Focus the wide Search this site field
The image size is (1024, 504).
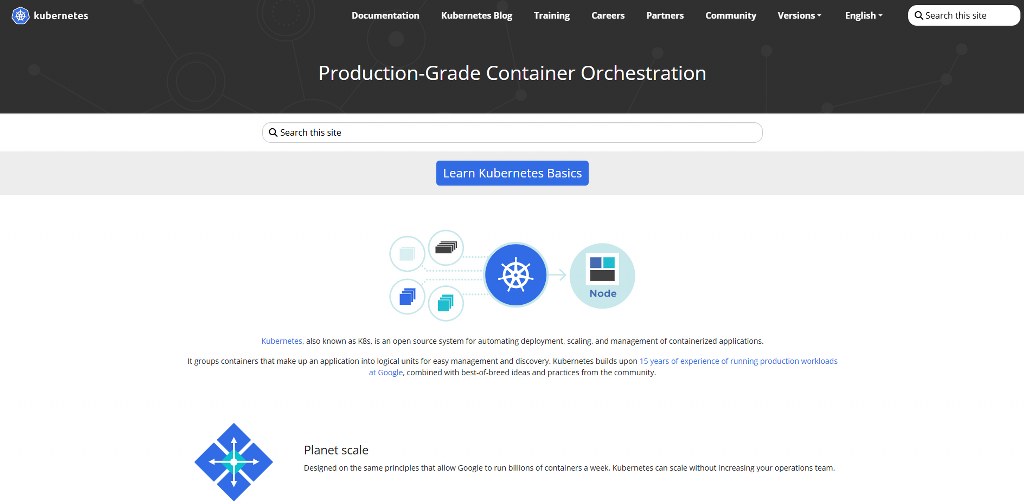pyautogui.click(x=512, y=133)
